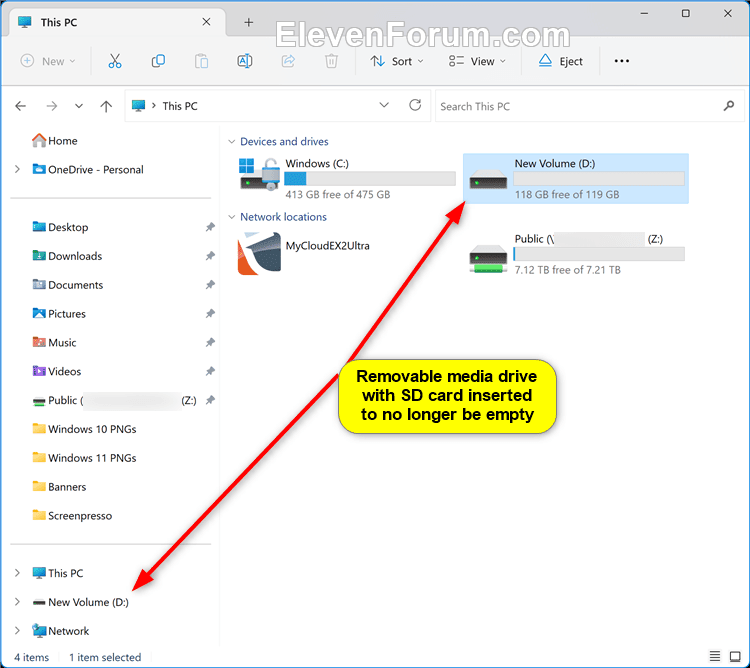The height and width of the screenshot is (668, 750).
Task: Open the See more three-dots menu
Action: point(621,61)
